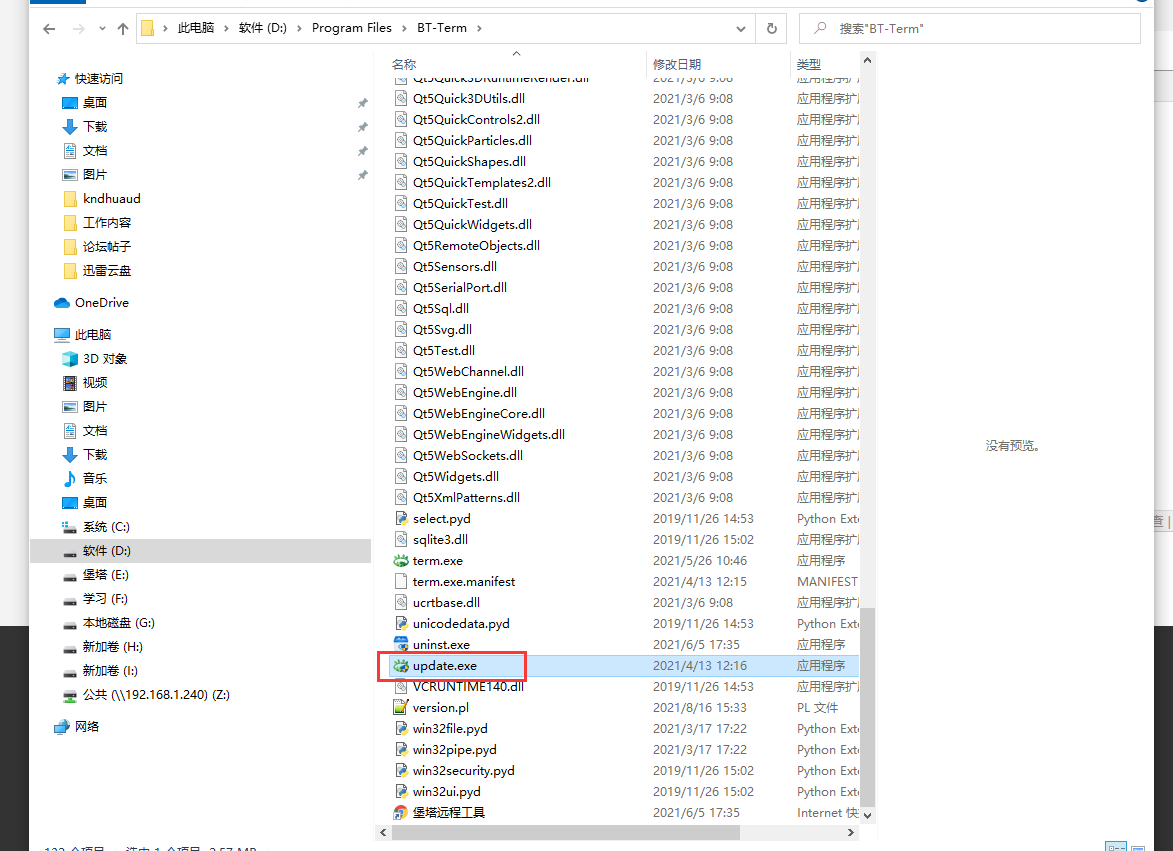Sort files by 名称 column header
This screenshot has width=1173, height=851.
tap(404, 64)
